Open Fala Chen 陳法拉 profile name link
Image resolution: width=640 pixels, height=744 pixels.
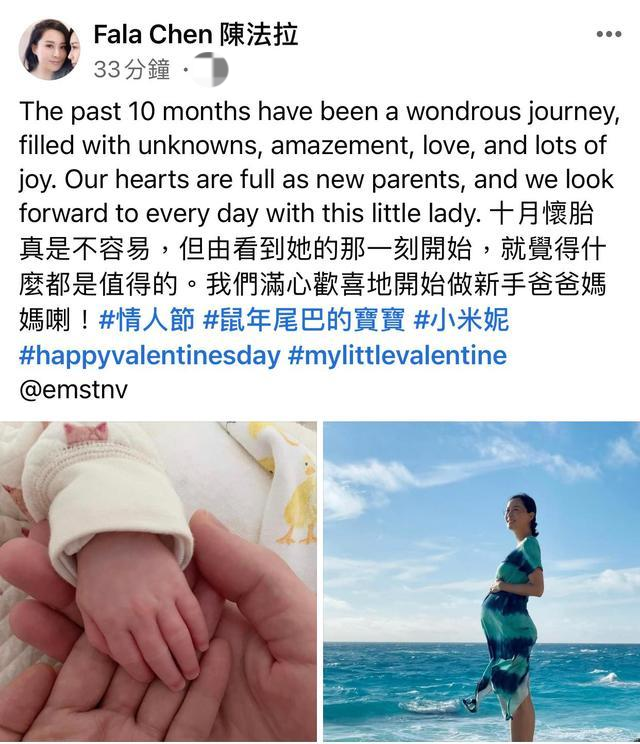[x=195, y=35]
